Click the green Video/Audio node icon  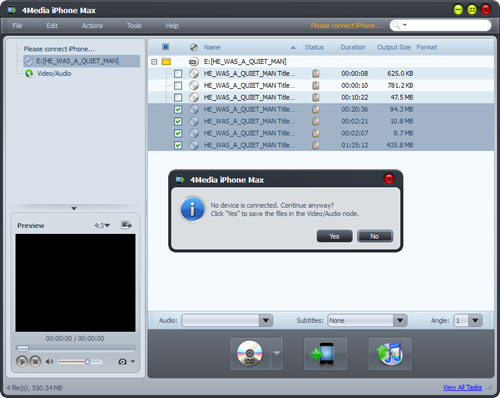(29, 73)
